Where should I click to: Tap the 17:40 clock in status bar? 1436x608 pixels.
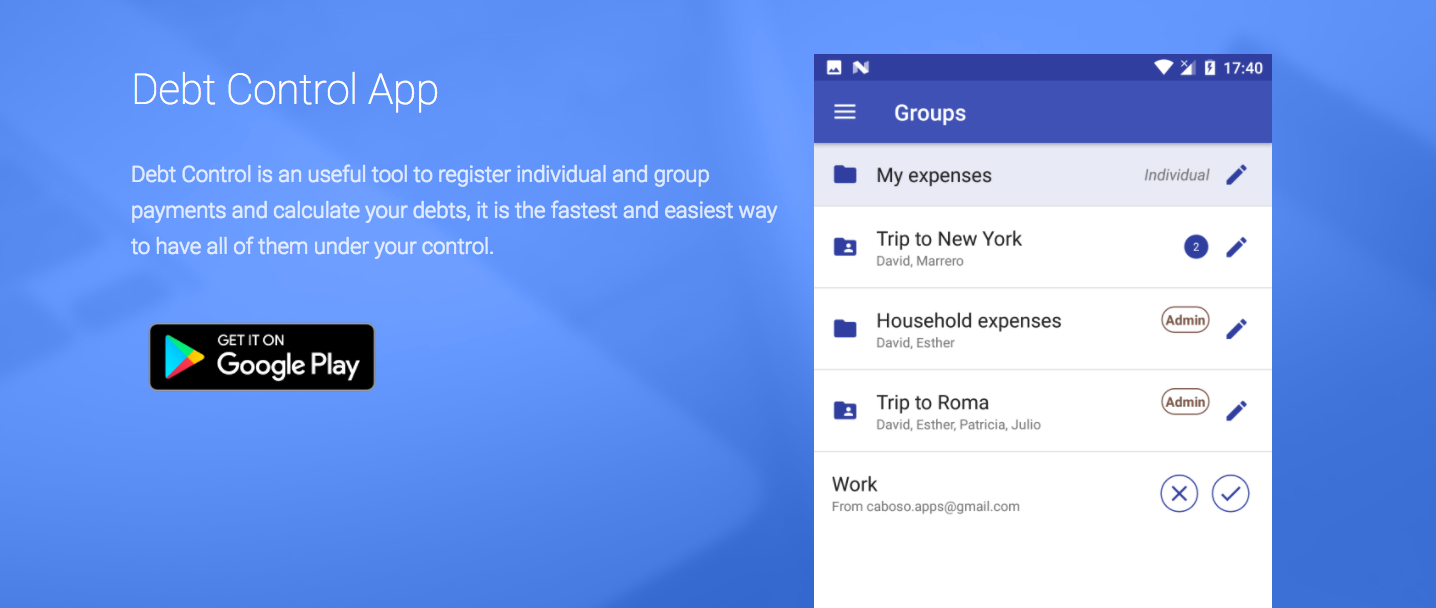1243,68
